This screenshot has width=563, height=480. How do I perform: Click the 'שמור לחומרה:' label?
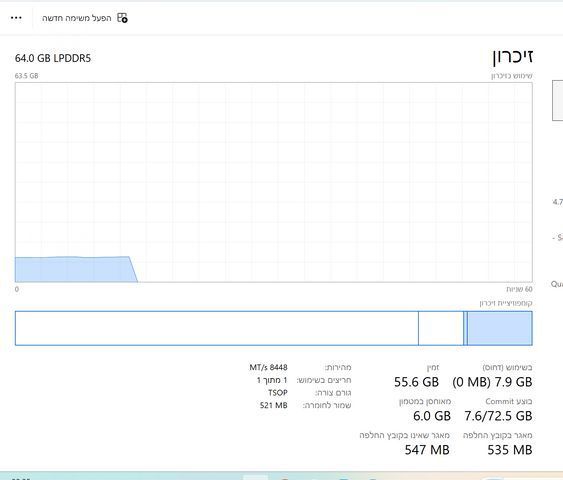pyautogui.click(x=327, y=405)
